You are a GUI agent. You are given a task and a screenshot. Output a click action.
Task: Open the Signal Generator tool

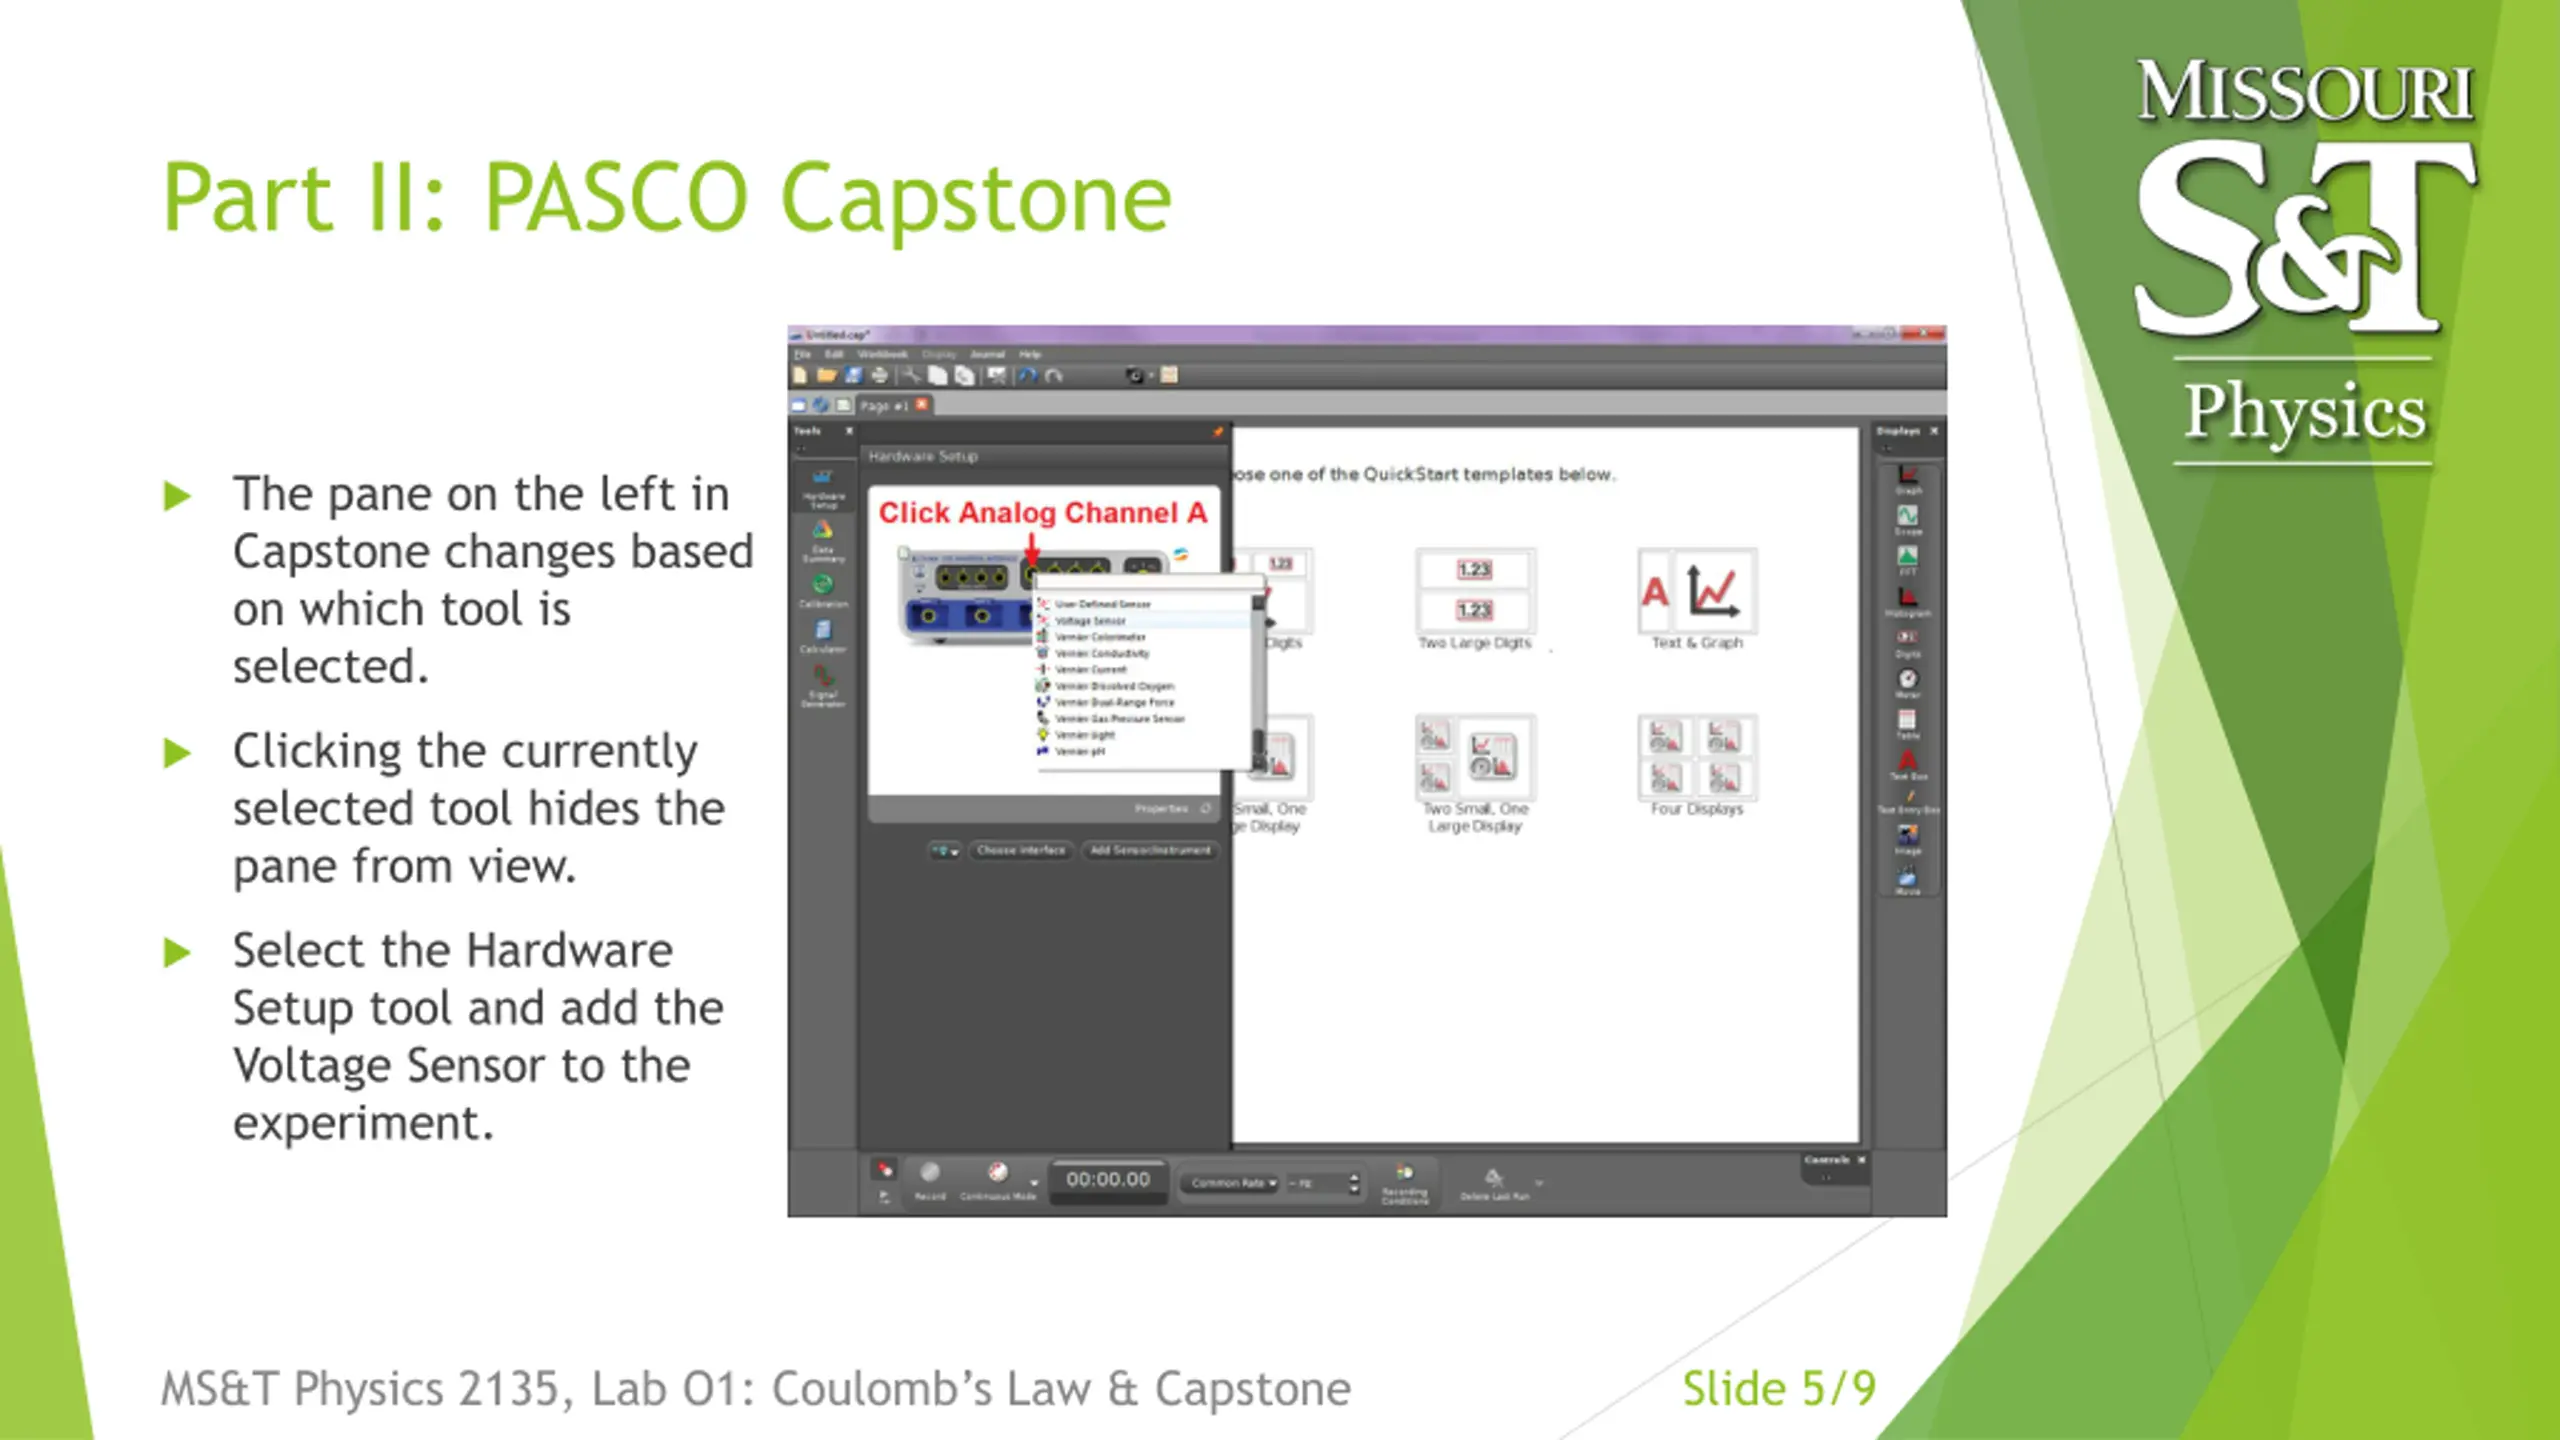point(823,686)
